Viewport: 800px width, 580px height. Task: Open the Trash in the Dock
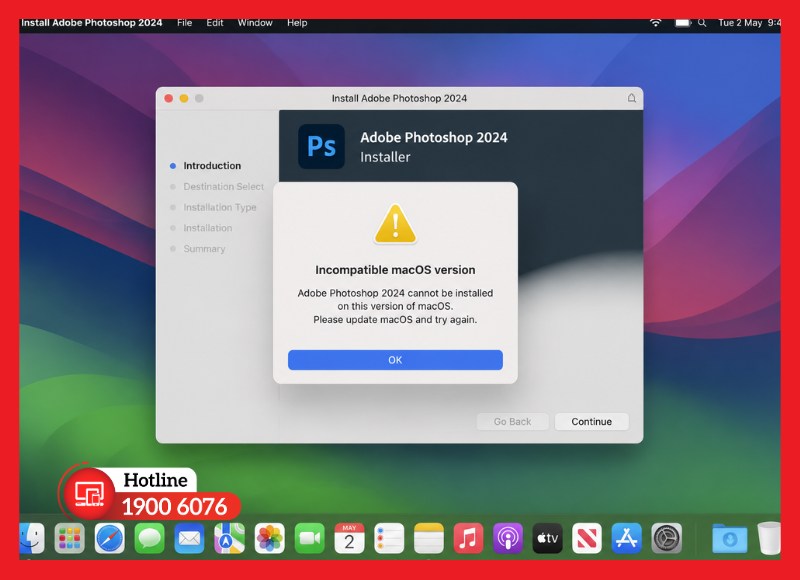point(769,538)
